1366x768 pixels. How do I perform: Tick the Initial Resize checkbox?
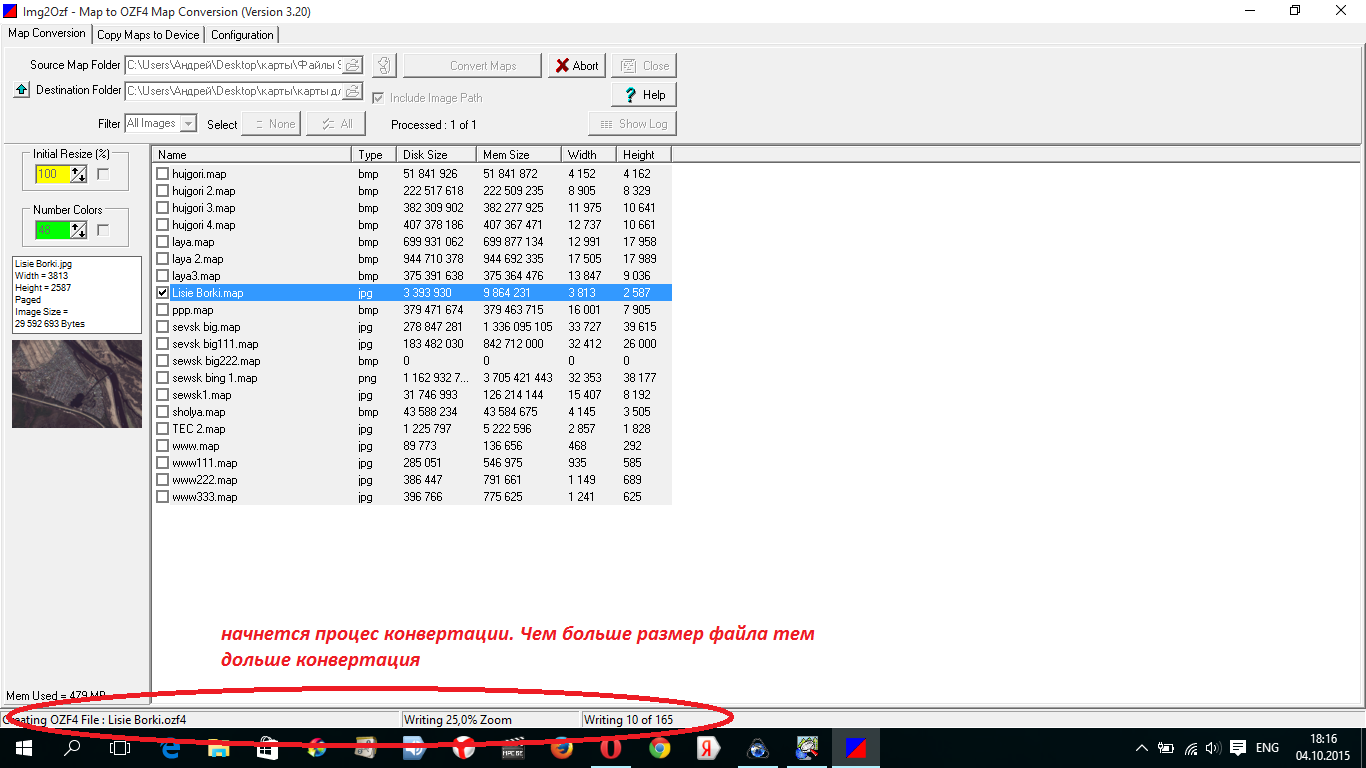point(103,174)
